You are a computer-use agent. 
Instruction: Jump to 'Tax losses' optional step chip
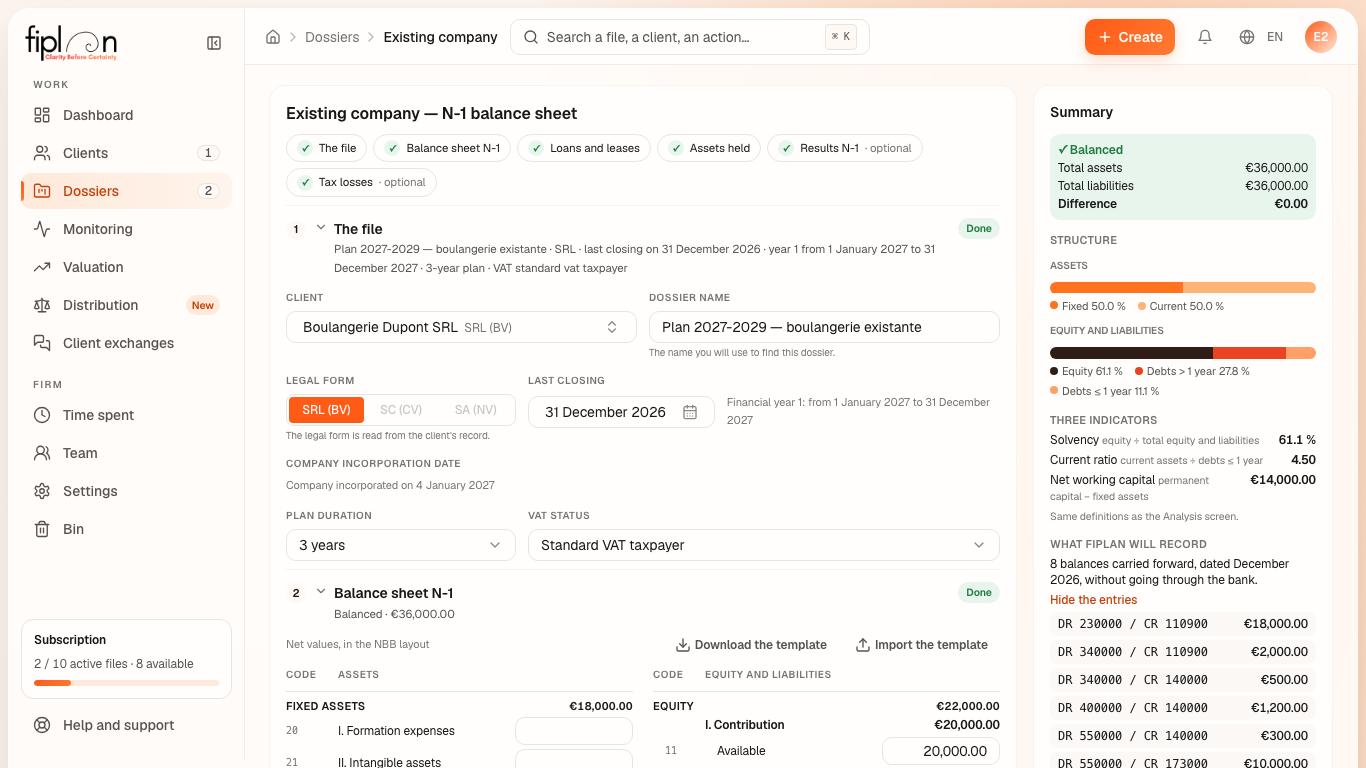coord(362,182)
